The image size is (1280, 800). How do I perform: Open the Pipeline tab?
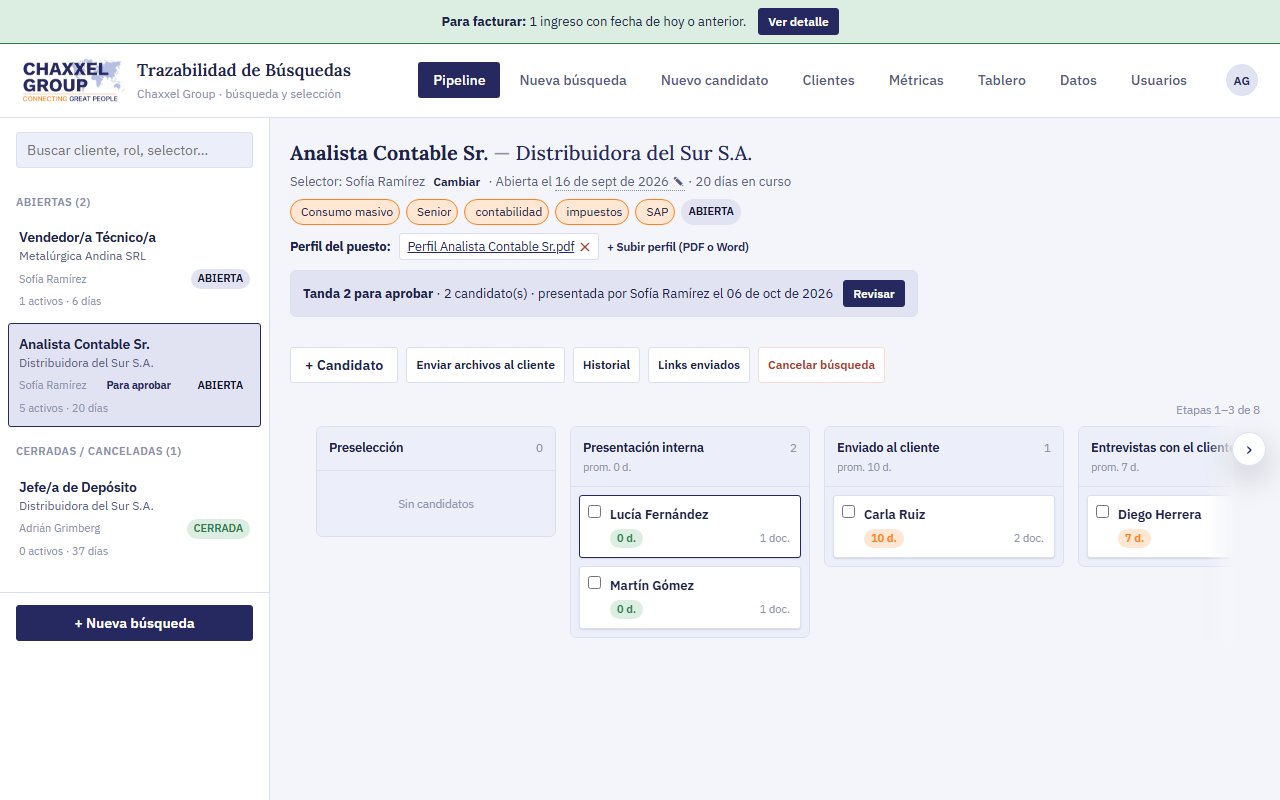point(459,80)
